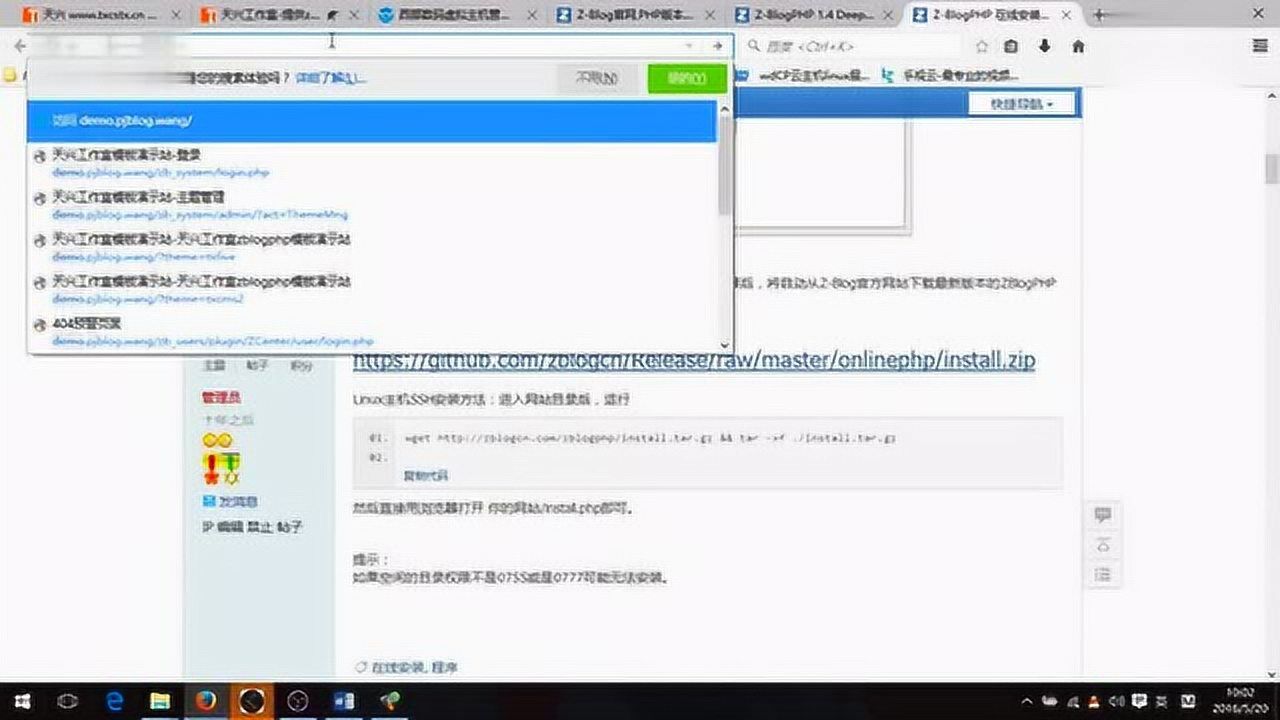Click the Downloads arrow icon
The width and height of the screenshot is (1280, 720).
pos(1044,45)
